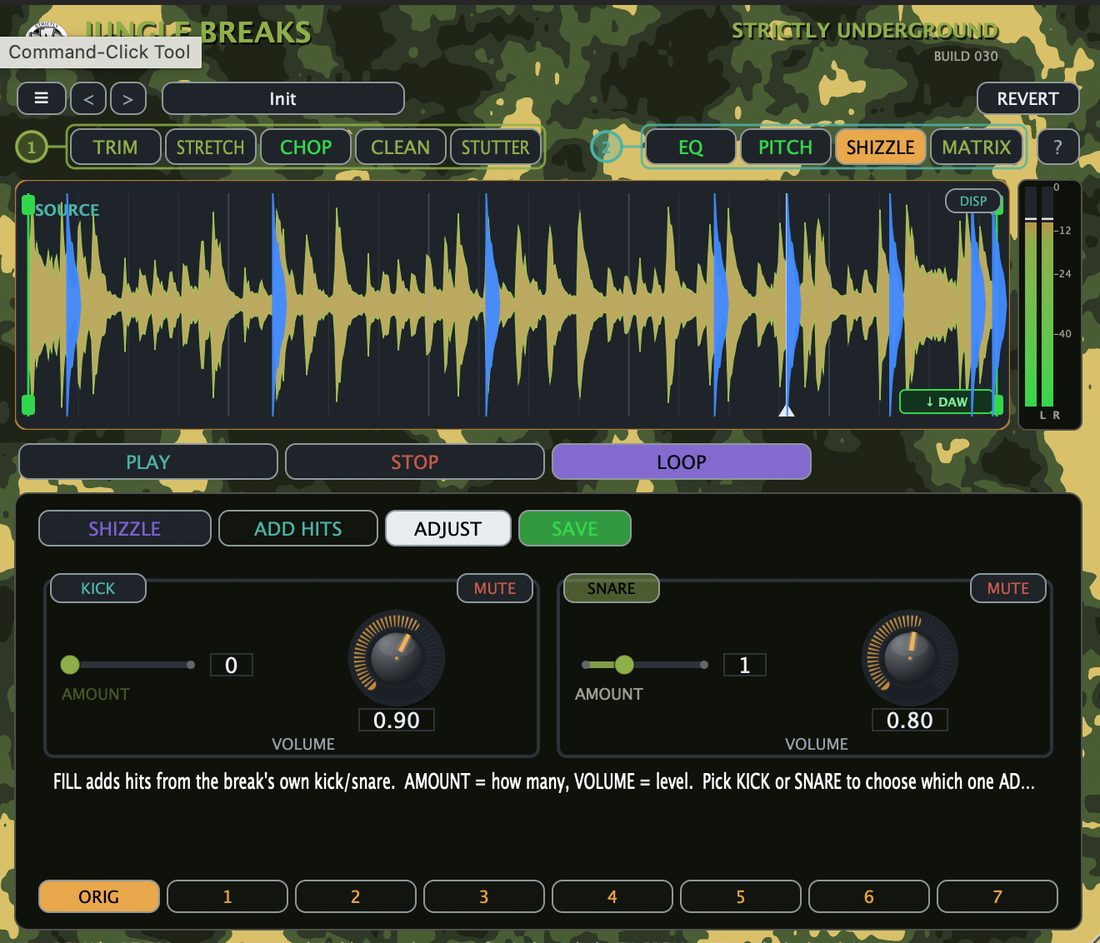Open the TRIM tab

coord(115,147)
